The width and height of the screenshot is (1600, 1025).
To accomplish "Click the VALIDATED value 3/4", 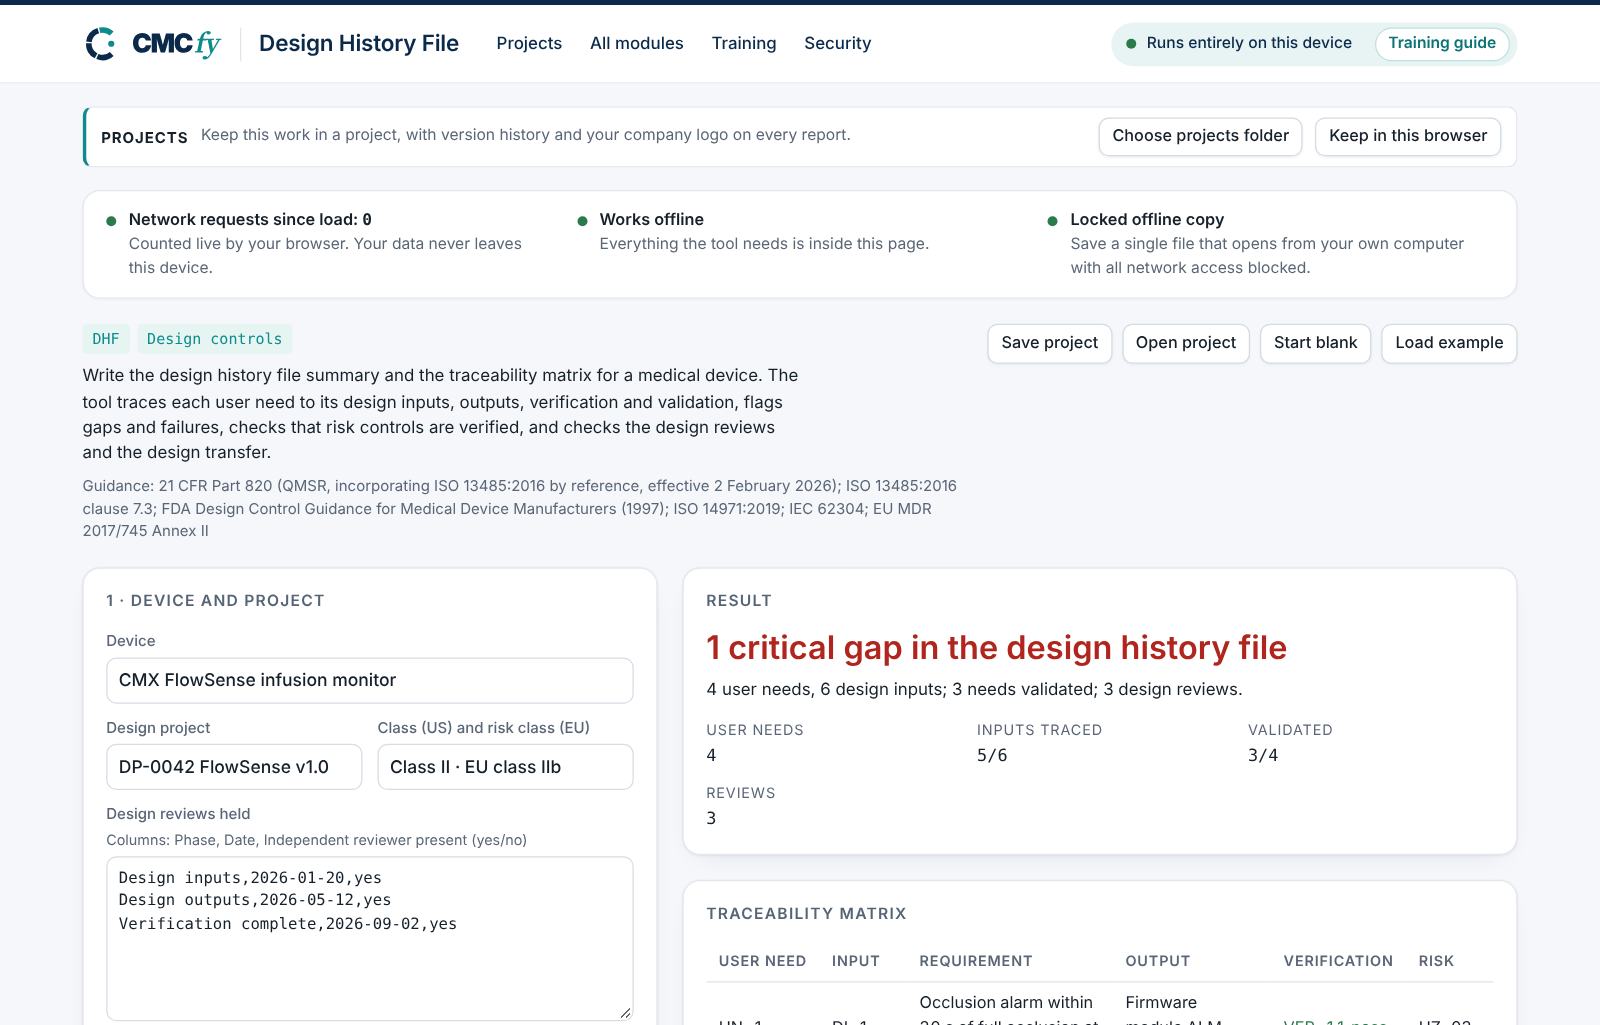I will [1263, 755].
